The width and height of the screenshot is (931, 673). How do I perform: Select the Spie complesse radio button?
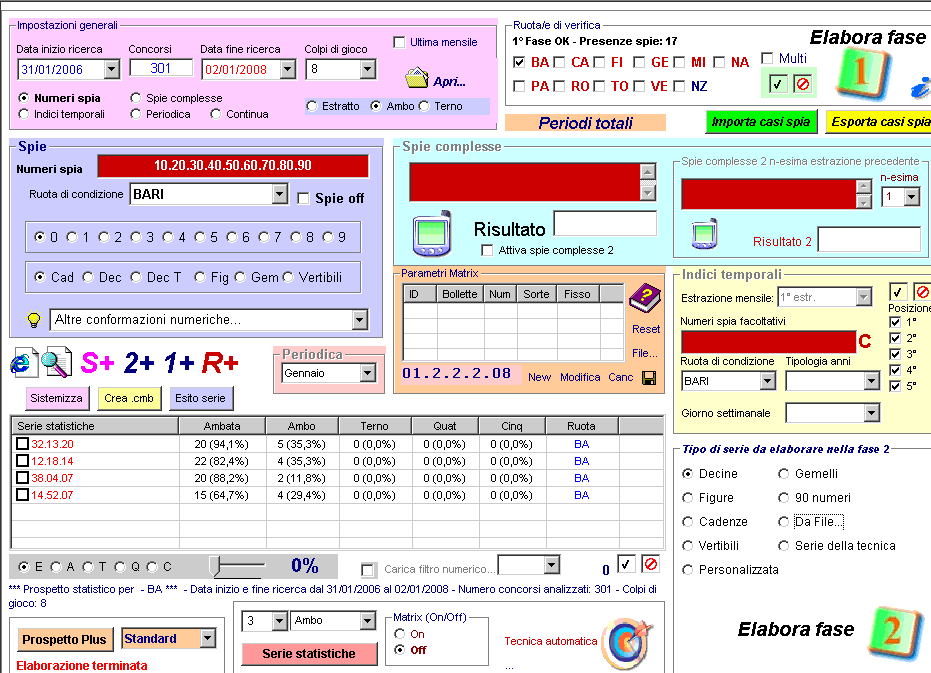[x=136, y=98]
